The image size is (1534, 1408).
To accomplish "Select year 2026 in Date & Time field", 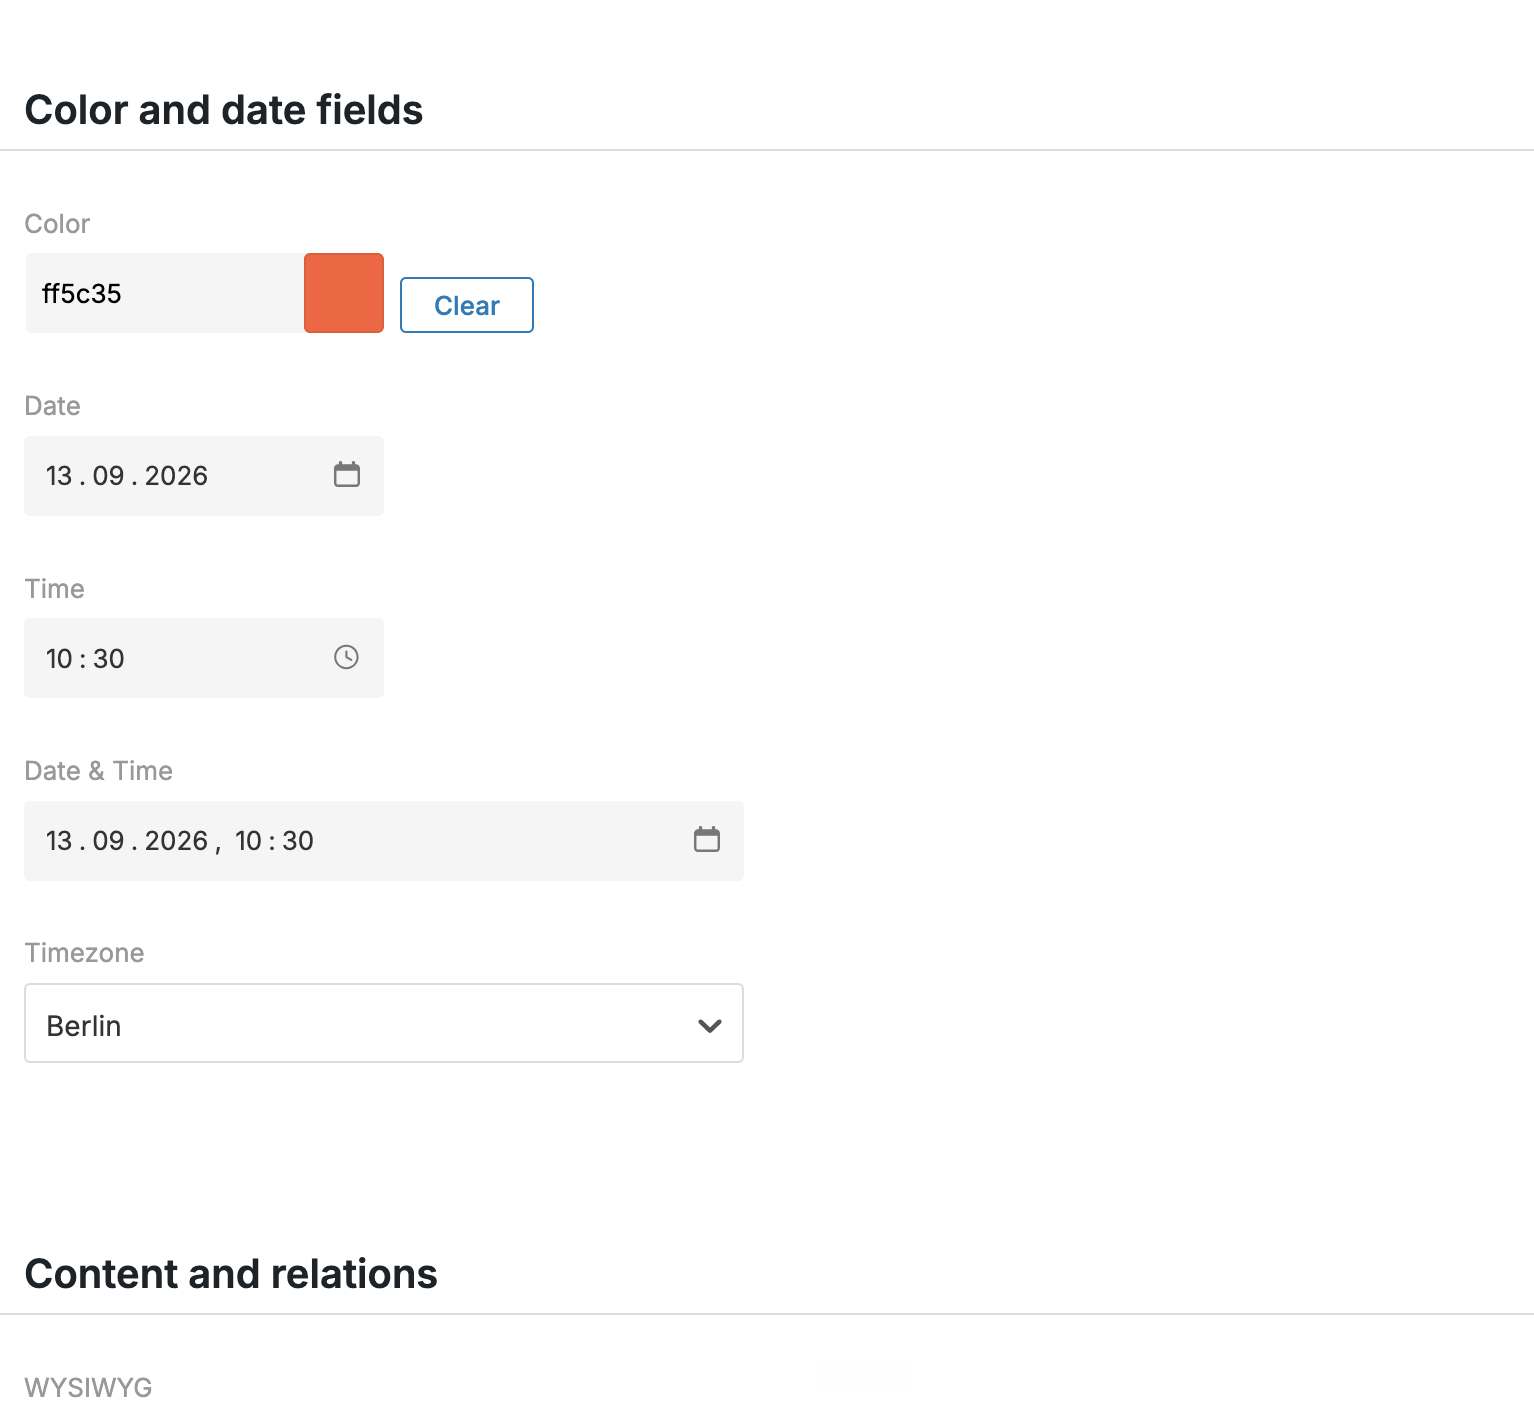I will pyautogui.click(x=176, y=841).
